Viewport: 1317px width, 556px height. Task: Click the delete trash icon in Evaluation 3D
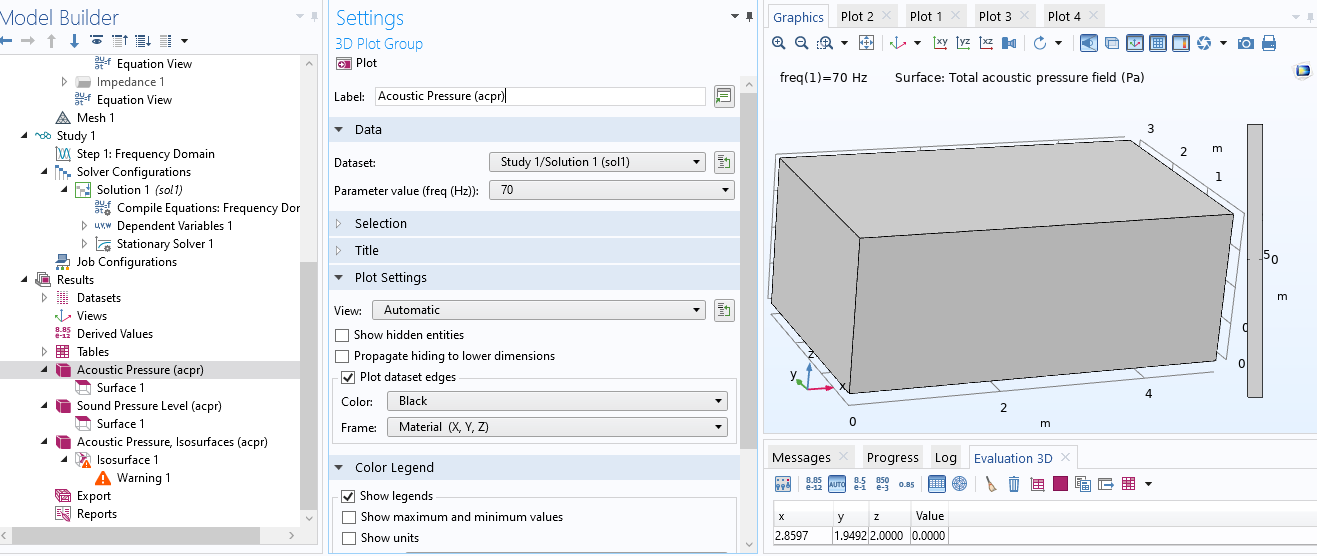pos(1013,484)
